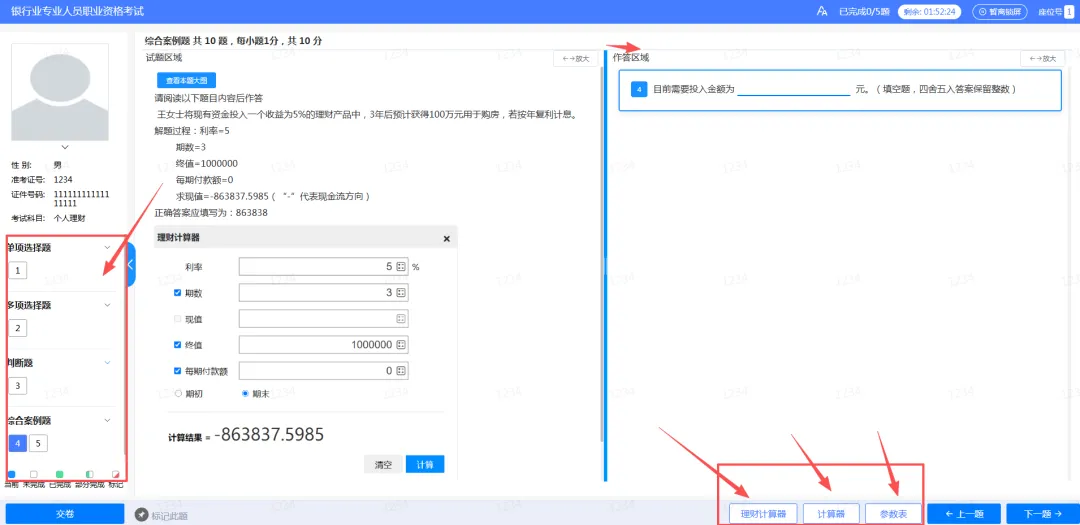Viewport: 1080px width, 525px height.
Task: Click the 现值 input field
Action: (324, 319)
